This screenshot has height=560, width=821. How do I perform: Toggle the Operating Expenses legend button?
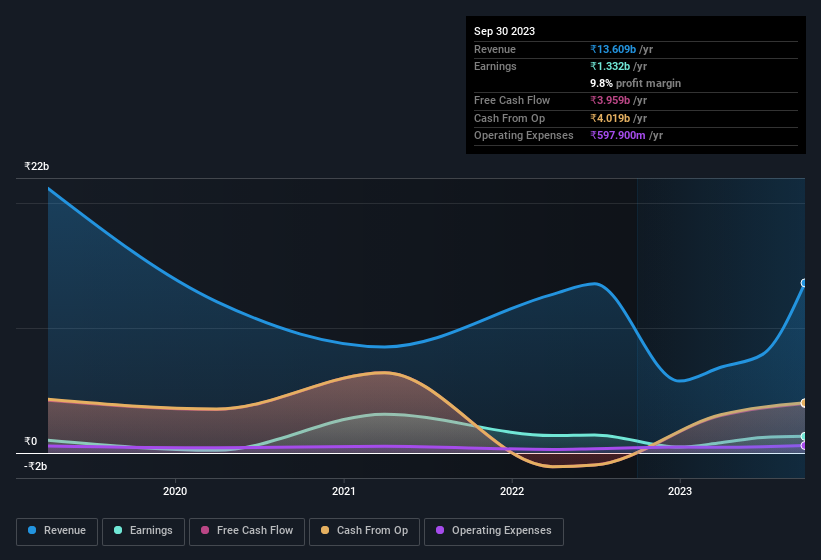pos(494,531)
